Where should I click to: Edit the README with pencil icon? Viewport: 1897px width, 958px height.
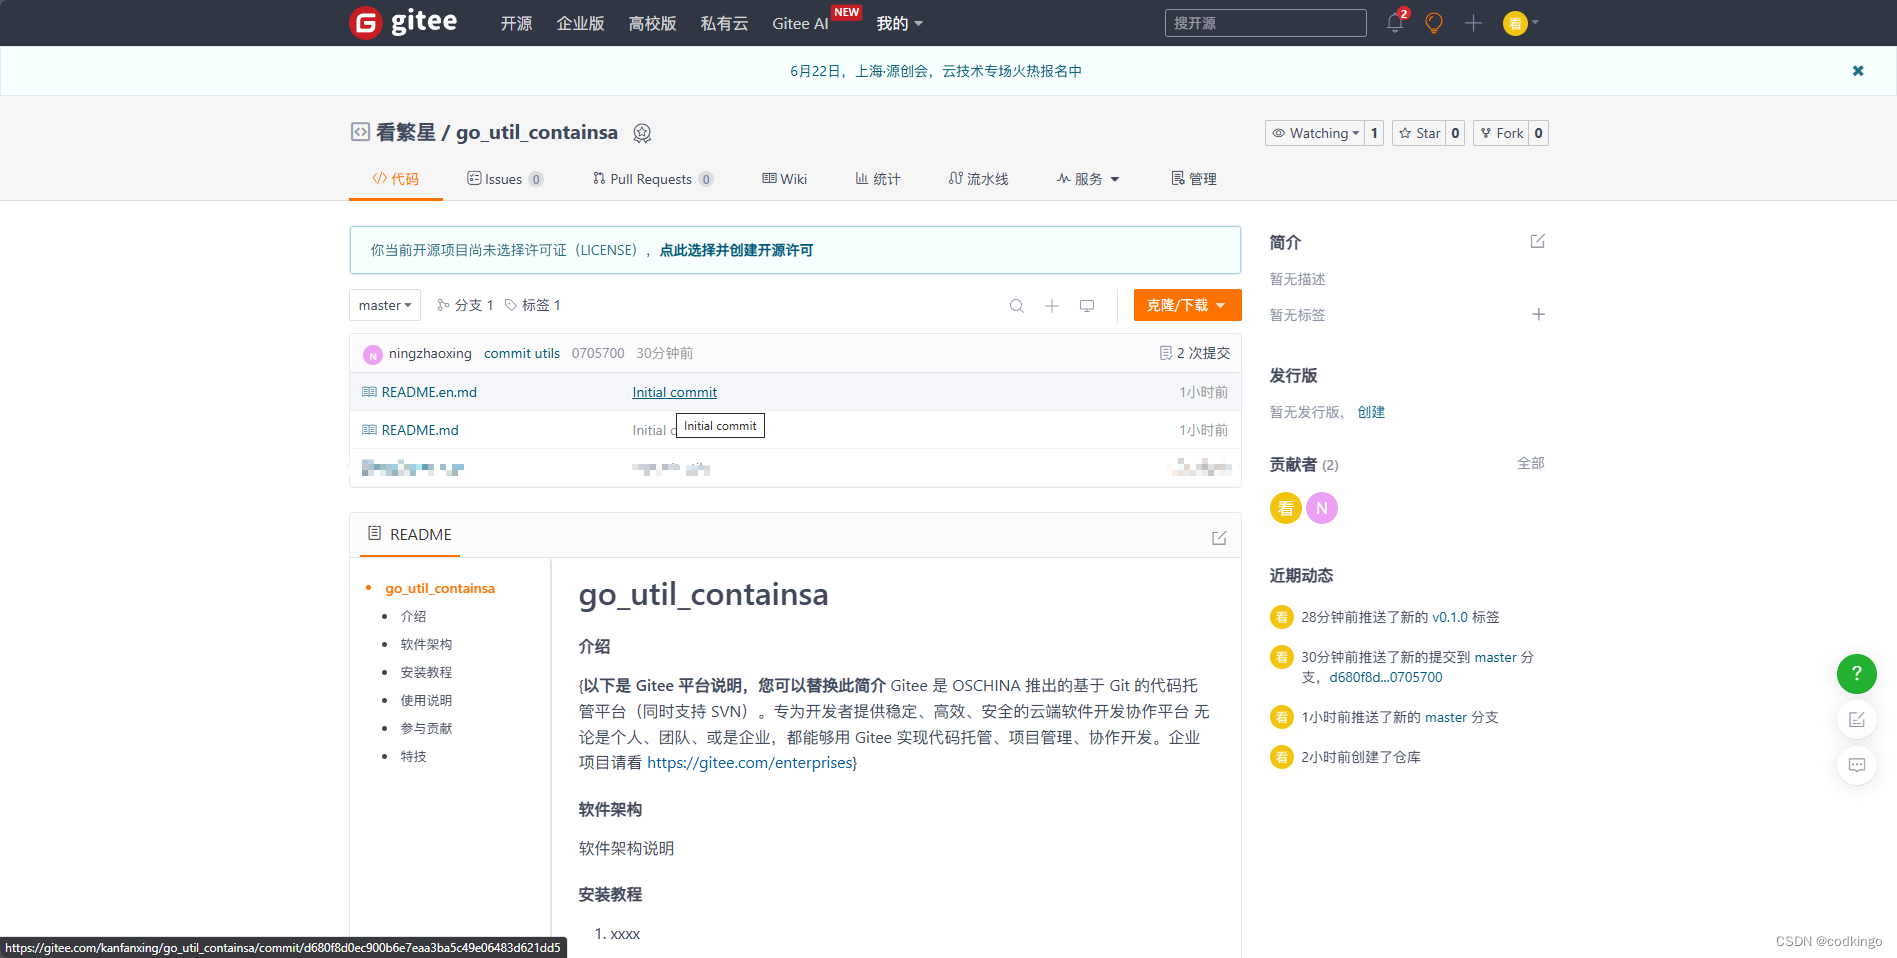[x=1219, y=538]
